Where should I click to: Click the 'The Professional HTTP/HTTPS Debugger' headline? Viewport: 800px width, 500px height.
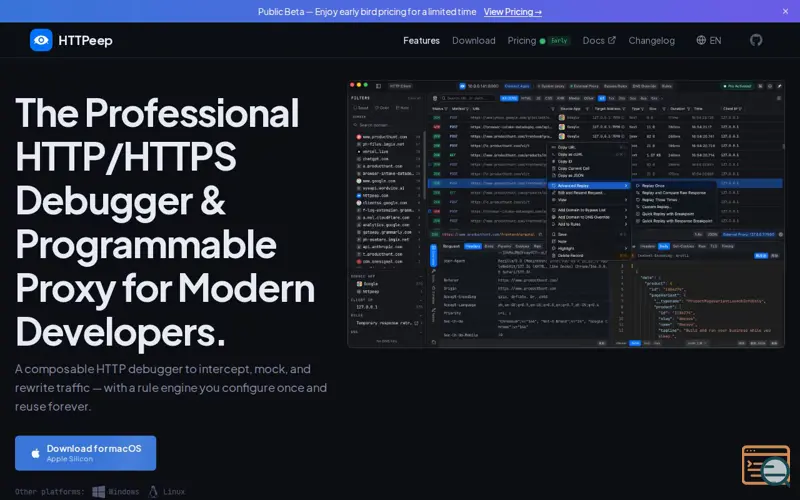(165, 222)
